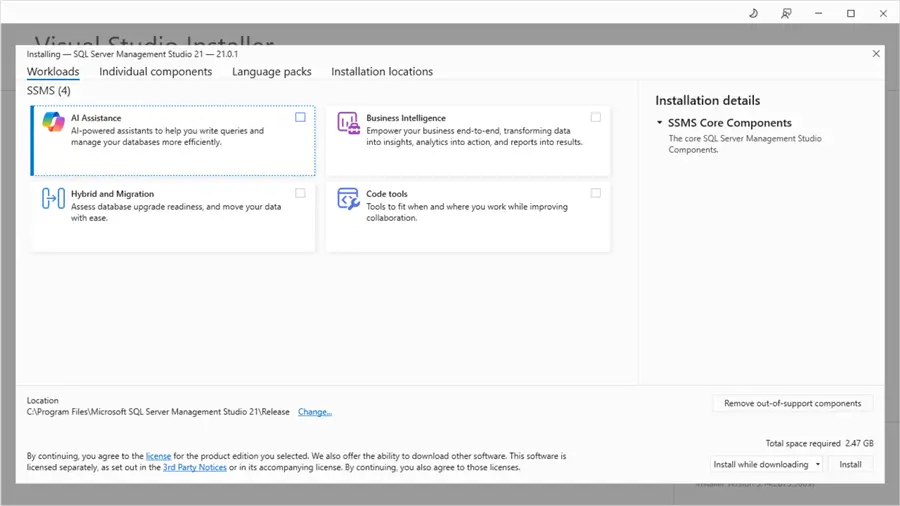This screenshot has height=506, width=900.
Task: Check the AI Assistance workload checkbox
Action: [300, 117]
